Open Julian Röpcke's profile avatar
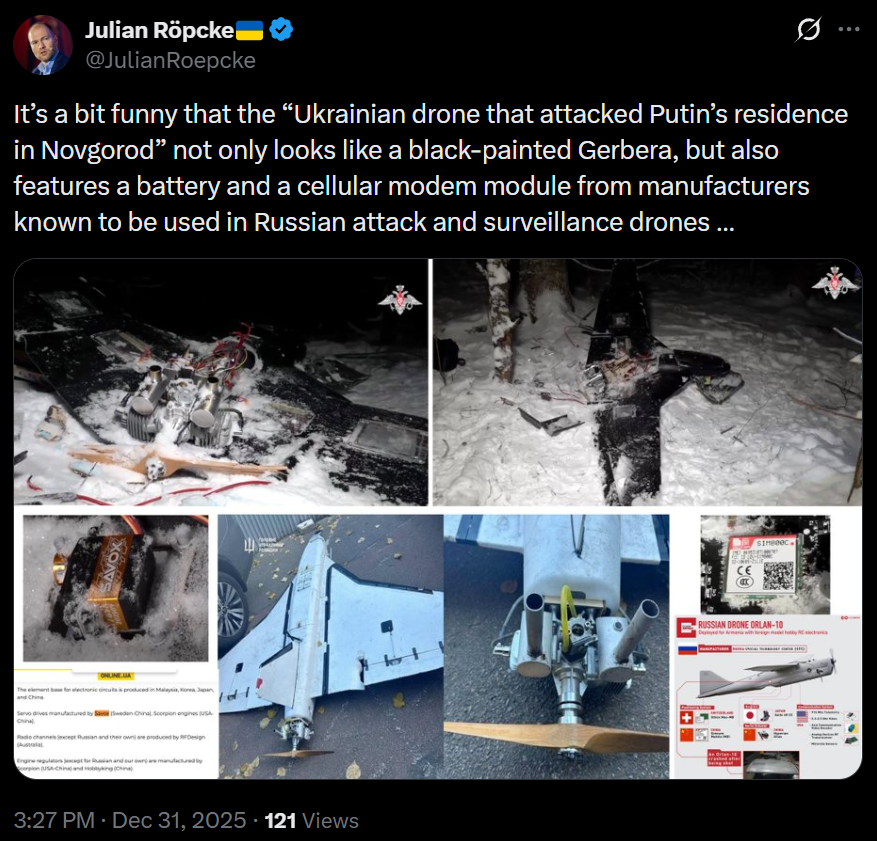The height and width of the screenshot is (841, 877). point(43,45)
